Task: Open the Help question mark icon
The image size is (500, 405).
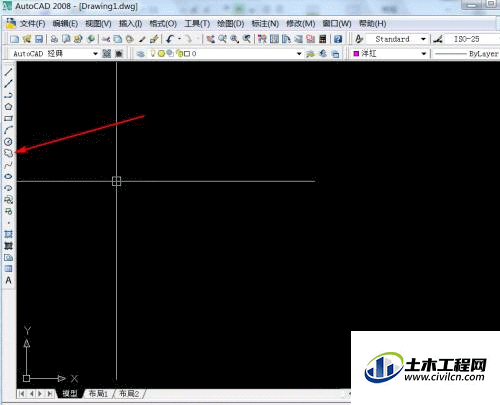Action: pyautogui.click(x=338, y=39)
